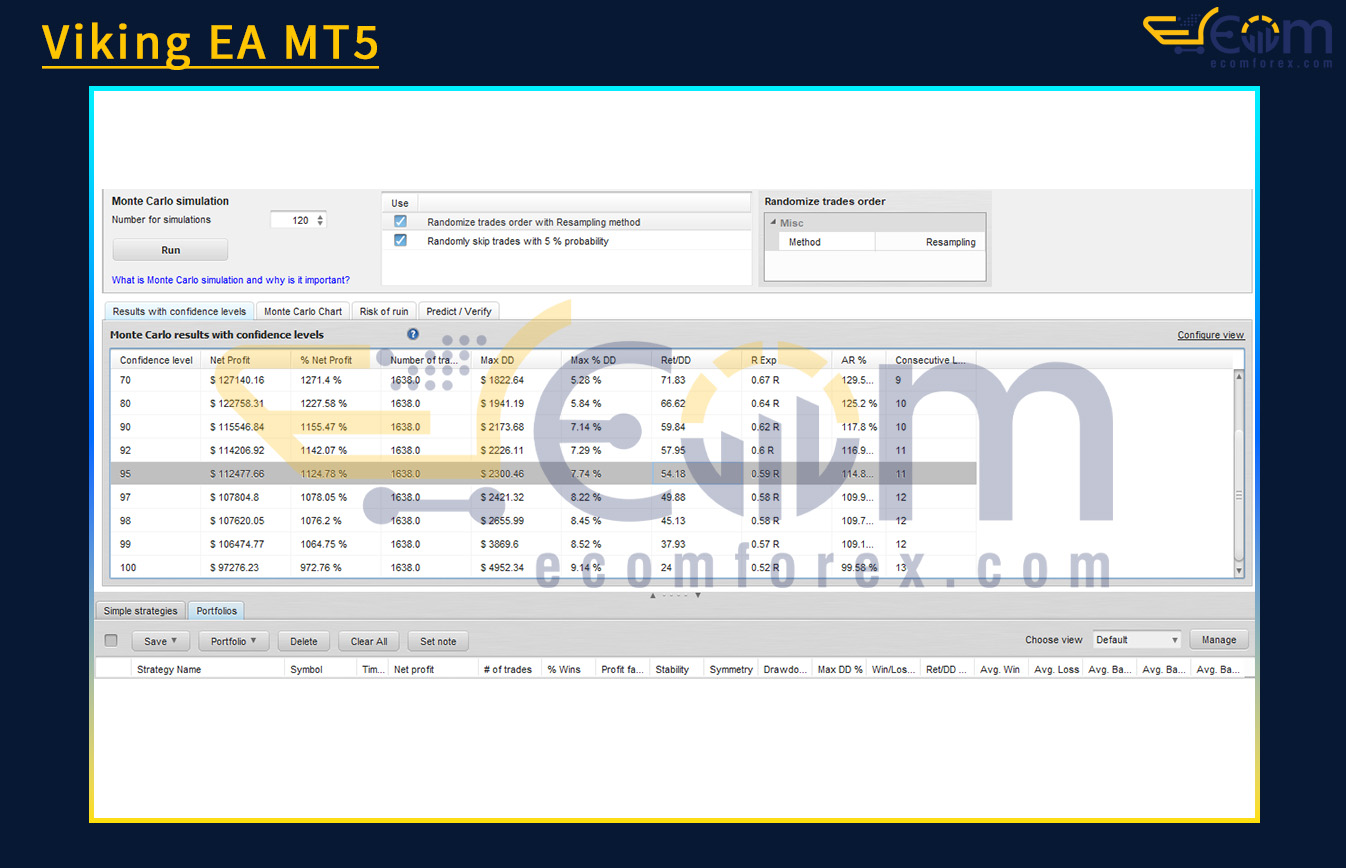1346x868 pixels.
Task: Open the Save dropdown button
Action: 160,641
